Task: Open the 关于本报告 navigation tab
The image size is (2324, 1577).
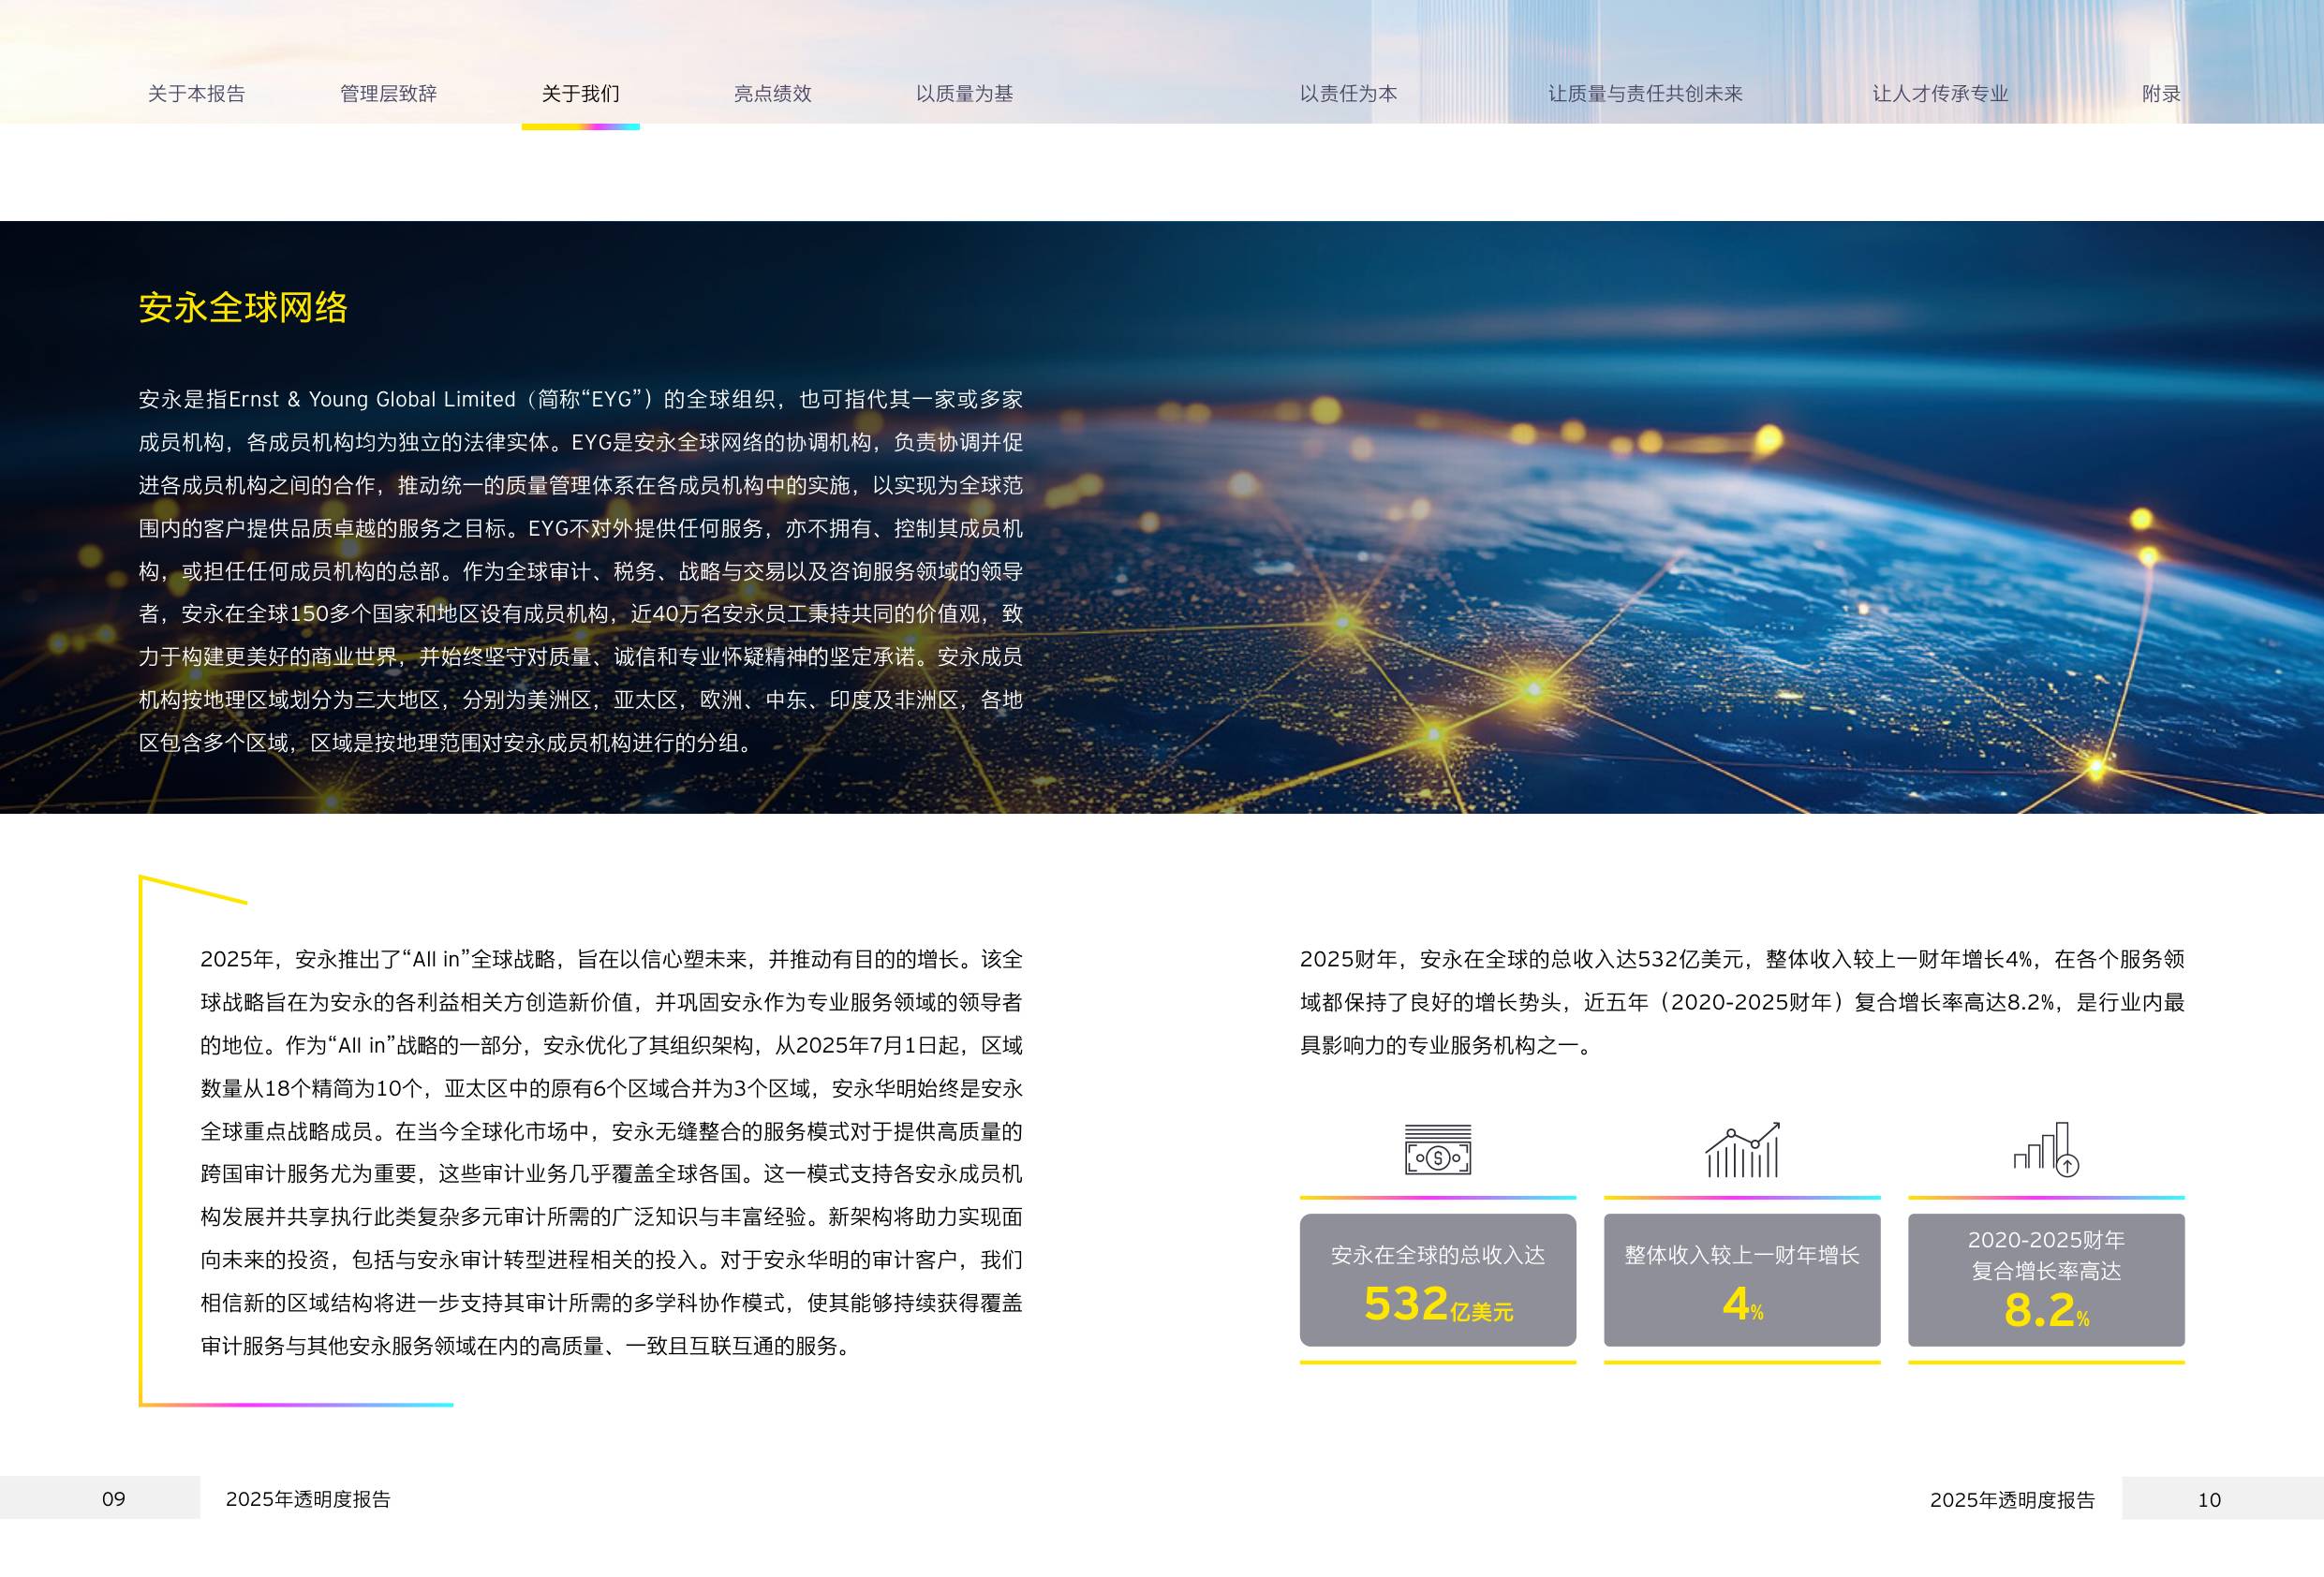Action: [196, 94]
